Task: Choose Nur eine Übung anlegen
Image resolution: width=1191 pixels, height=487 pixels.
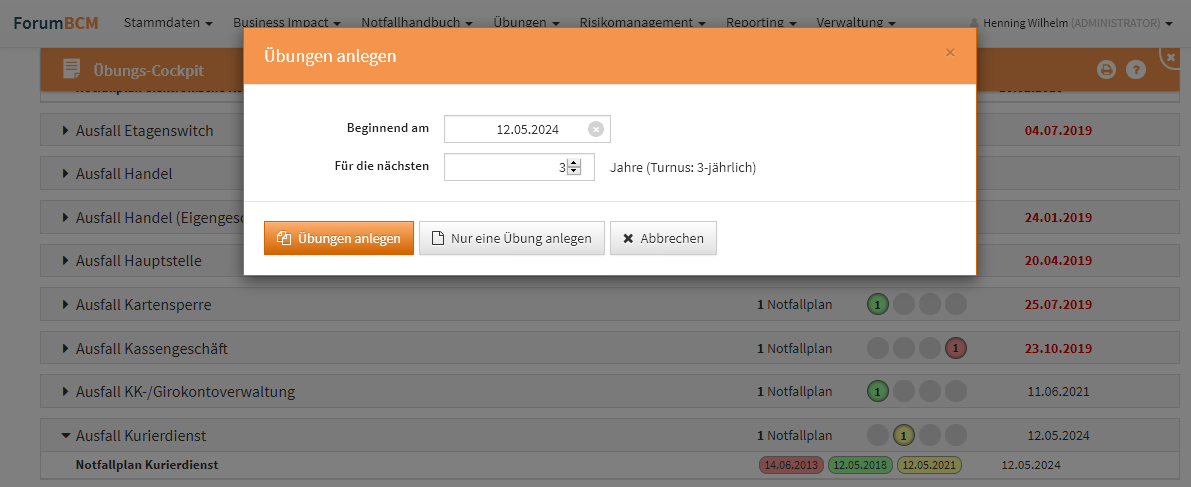Action: (511, 238)
